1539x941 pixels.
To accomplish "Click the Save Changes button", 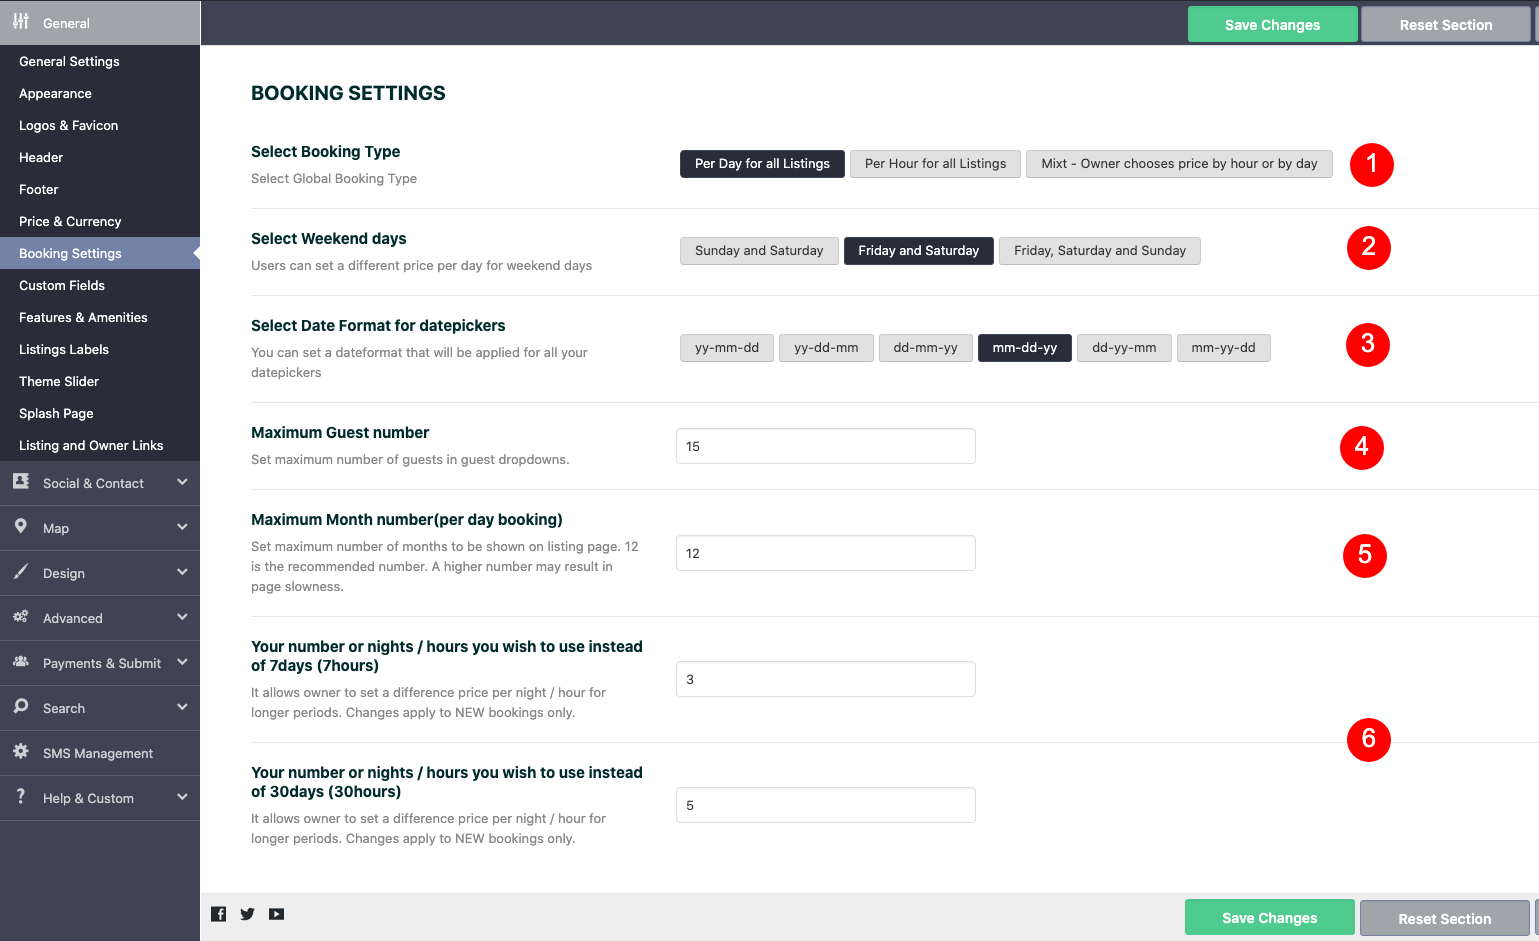I will [1271, 24].
